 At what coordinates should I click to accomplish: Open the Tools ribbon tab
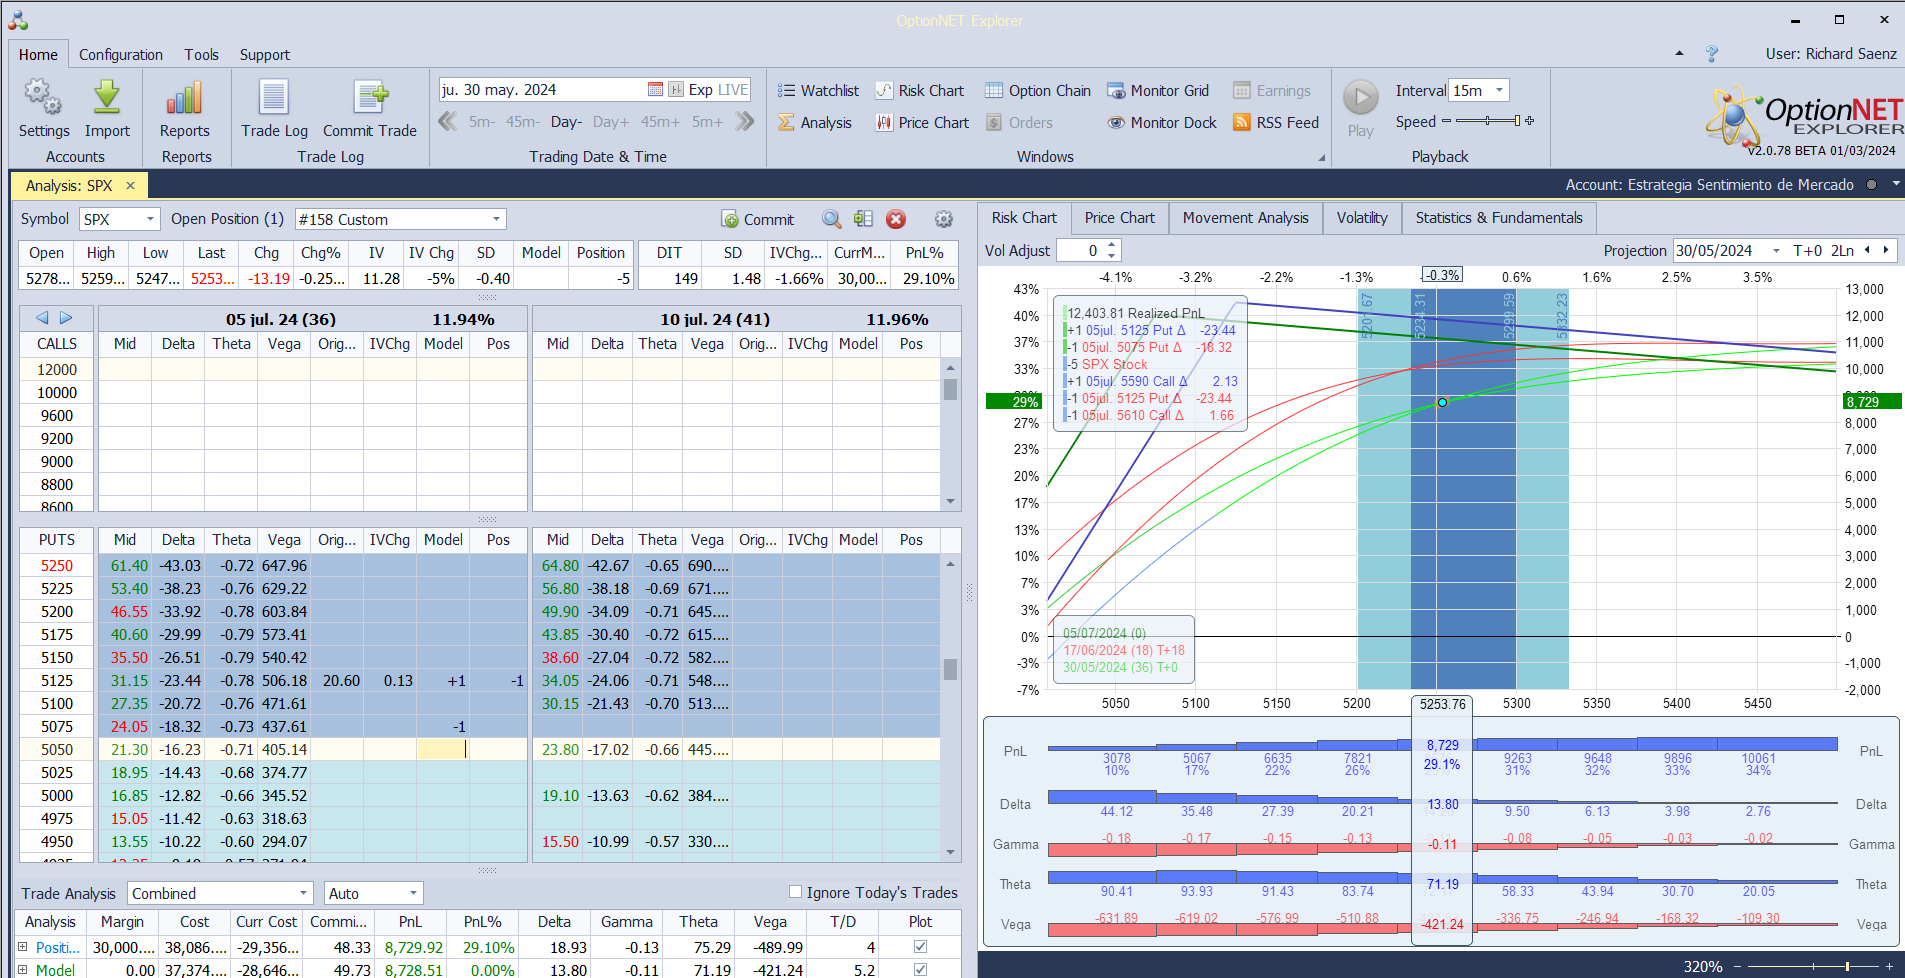coord(201,55)
